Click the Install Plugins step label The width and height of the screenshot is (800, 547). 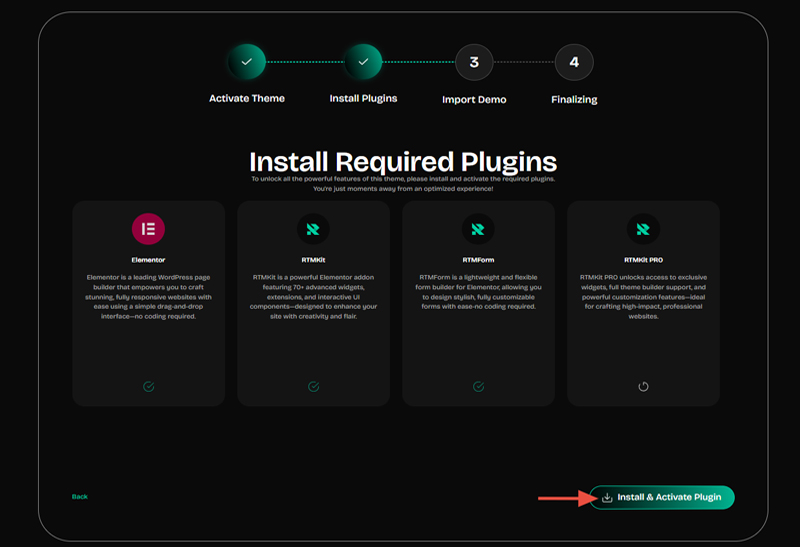tap(363, 98)
